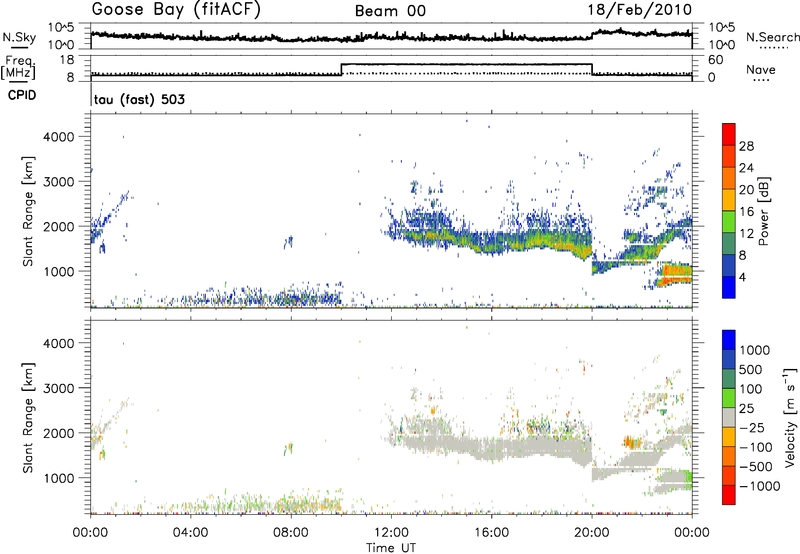Select the blue velocity swatch between 1000 and 500
The height and width of the screenshot is (554, 800).
(729, 359)
